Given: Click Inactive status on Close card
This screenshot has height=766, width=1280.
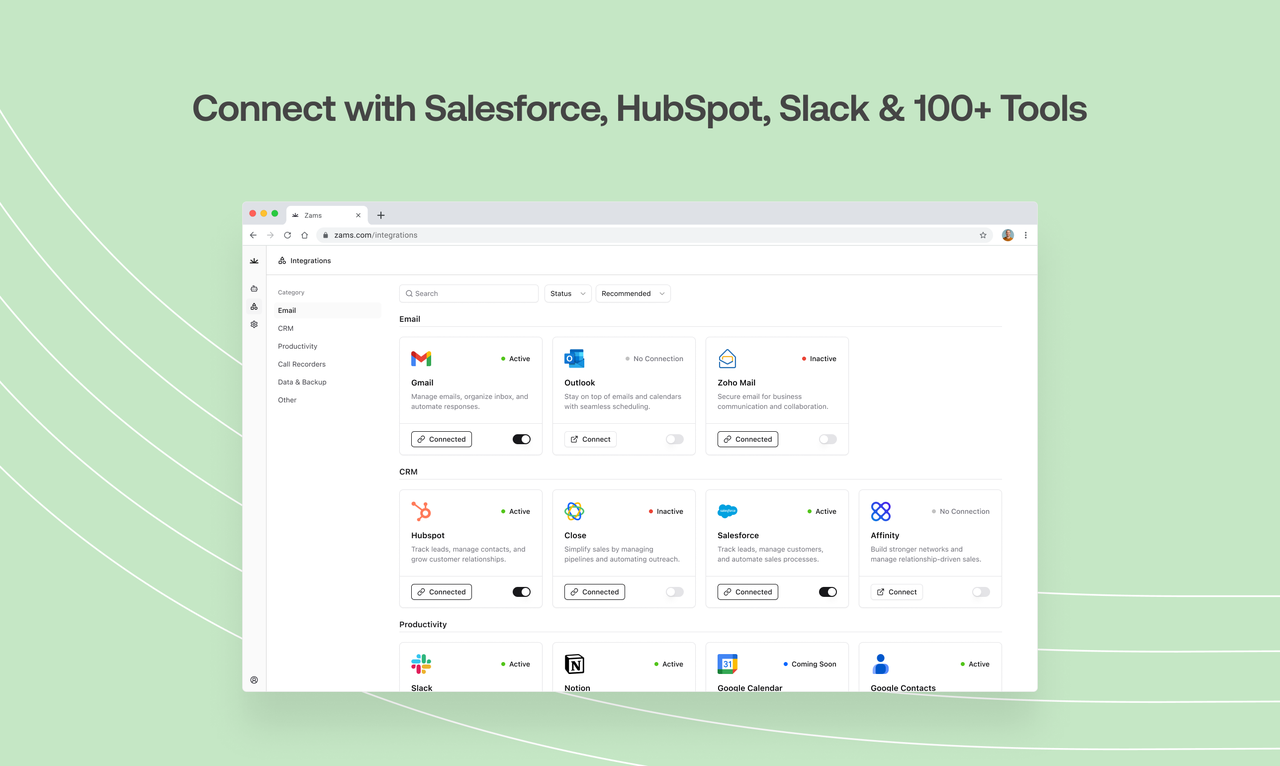Looking at the screenshot, I should click(x=666, y=512).
